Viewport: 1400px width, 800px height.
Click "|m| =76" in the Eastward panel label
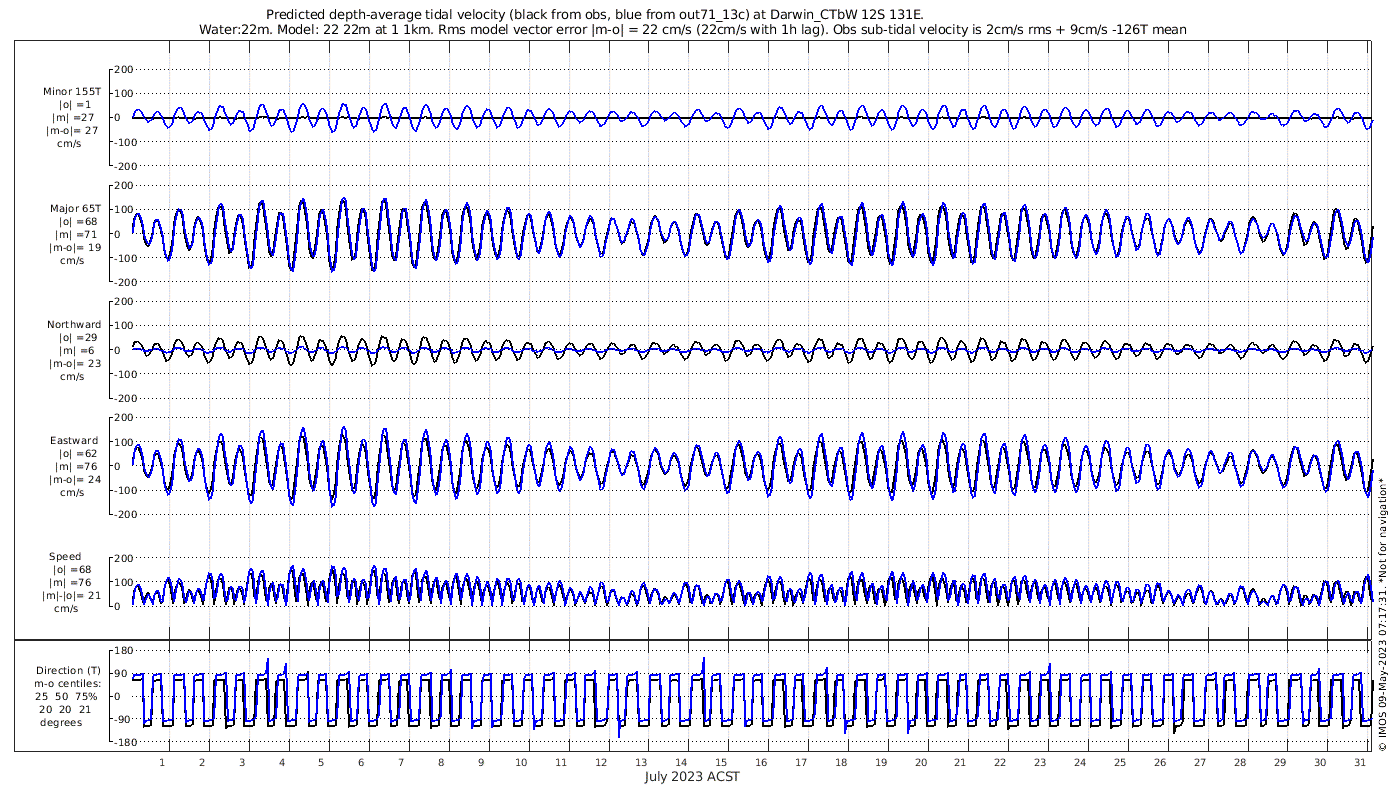click(74, 466)
